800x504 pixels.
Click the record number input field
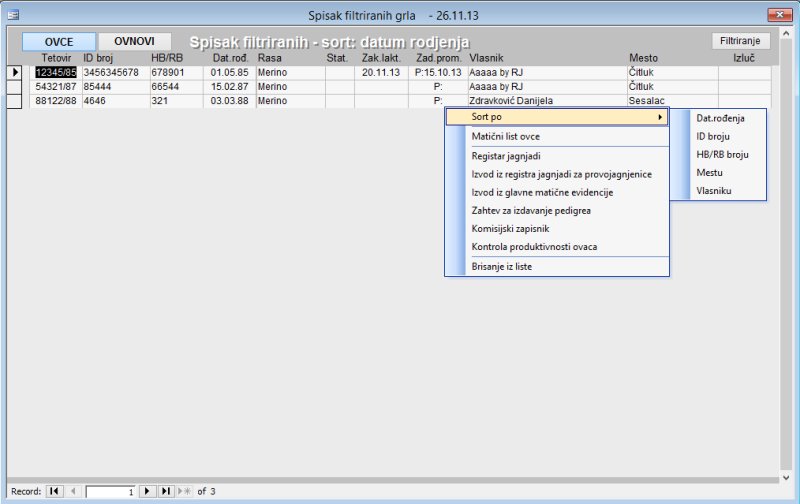[x=110, y=491]
